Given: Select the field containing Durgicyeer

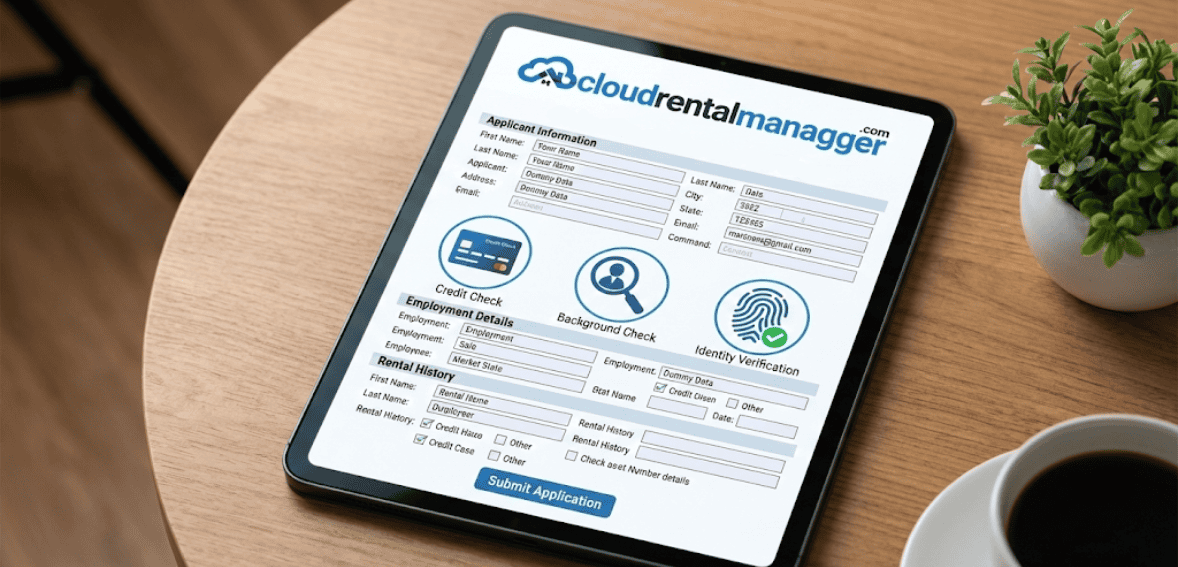Looking at the screenshot, I should coord(497,423).
